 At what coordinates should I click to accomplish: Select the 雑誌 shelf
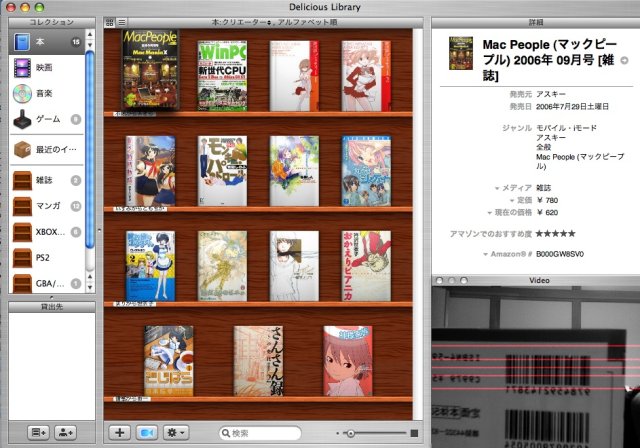(x=47, y=180)
